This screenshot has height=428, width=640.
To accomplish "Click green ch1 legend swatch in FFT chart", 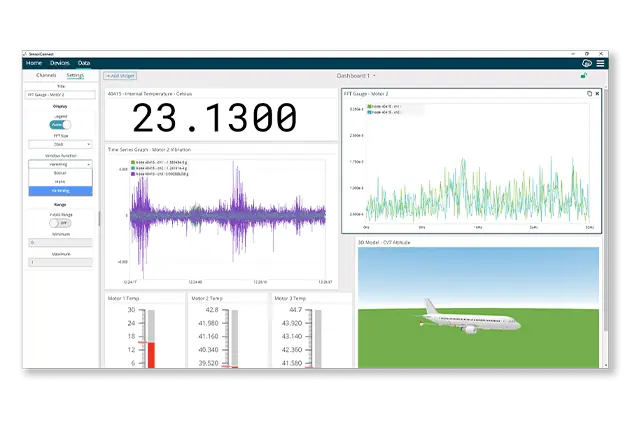I will [x=369, y=107].
